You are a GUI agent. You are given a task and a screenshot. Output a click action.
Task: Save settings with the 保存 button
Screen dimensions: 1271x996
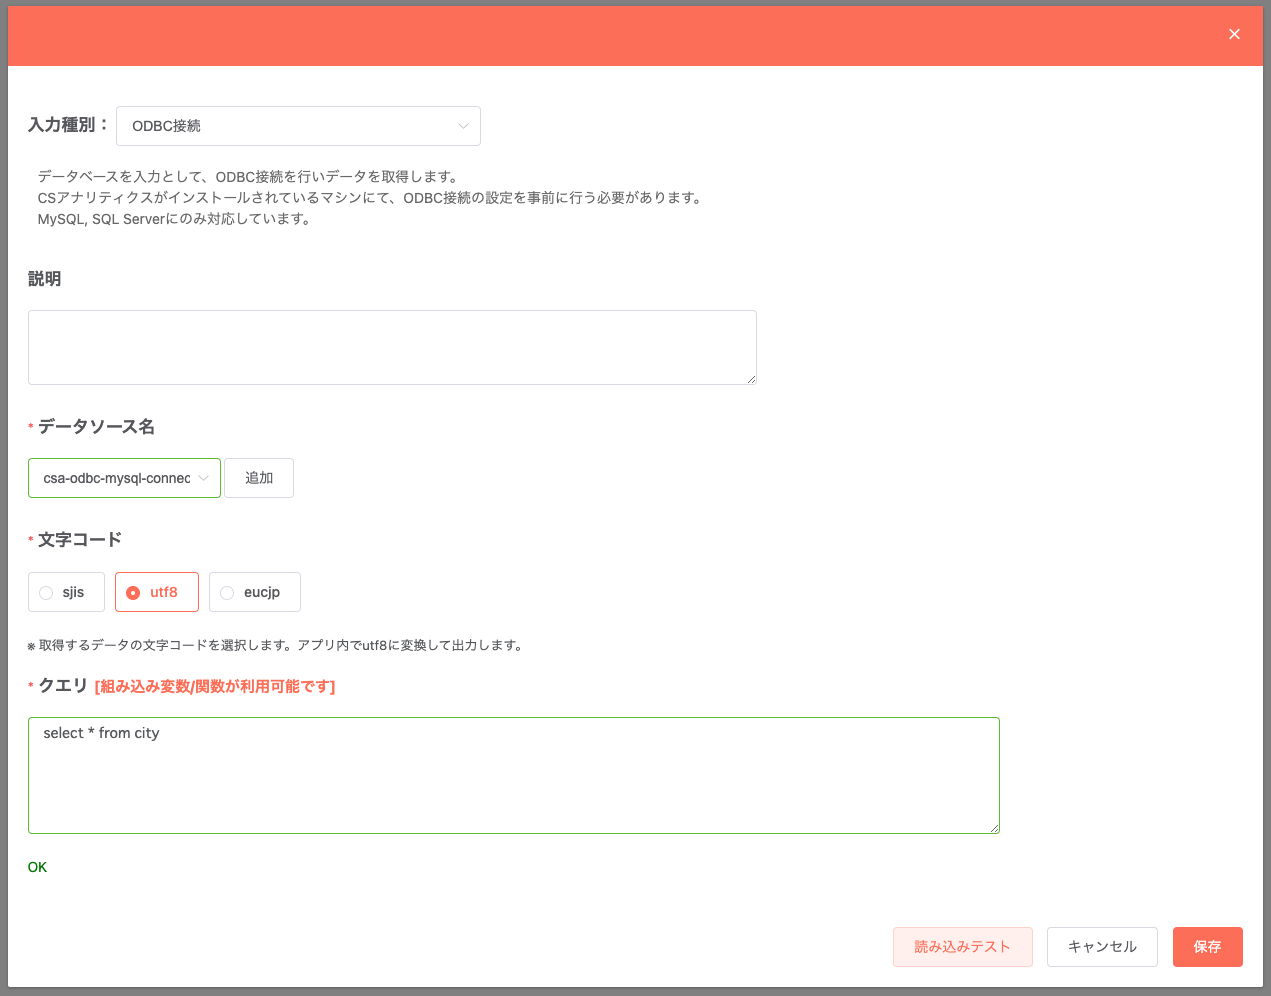coord(1208,947)
